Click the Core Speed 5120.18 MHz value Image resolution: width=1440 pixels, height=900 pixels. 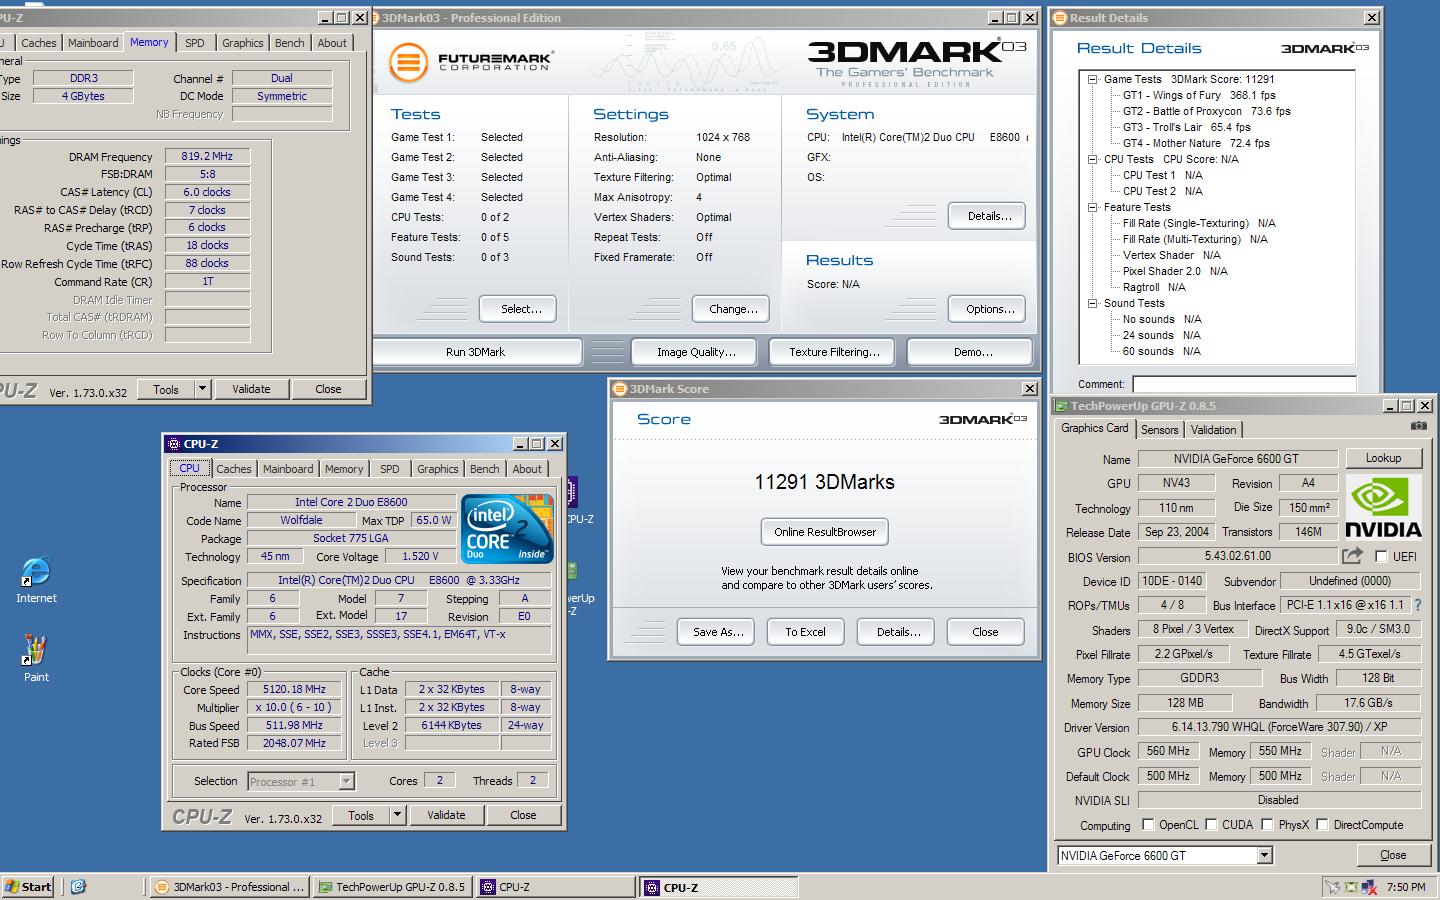coord(294,689)
